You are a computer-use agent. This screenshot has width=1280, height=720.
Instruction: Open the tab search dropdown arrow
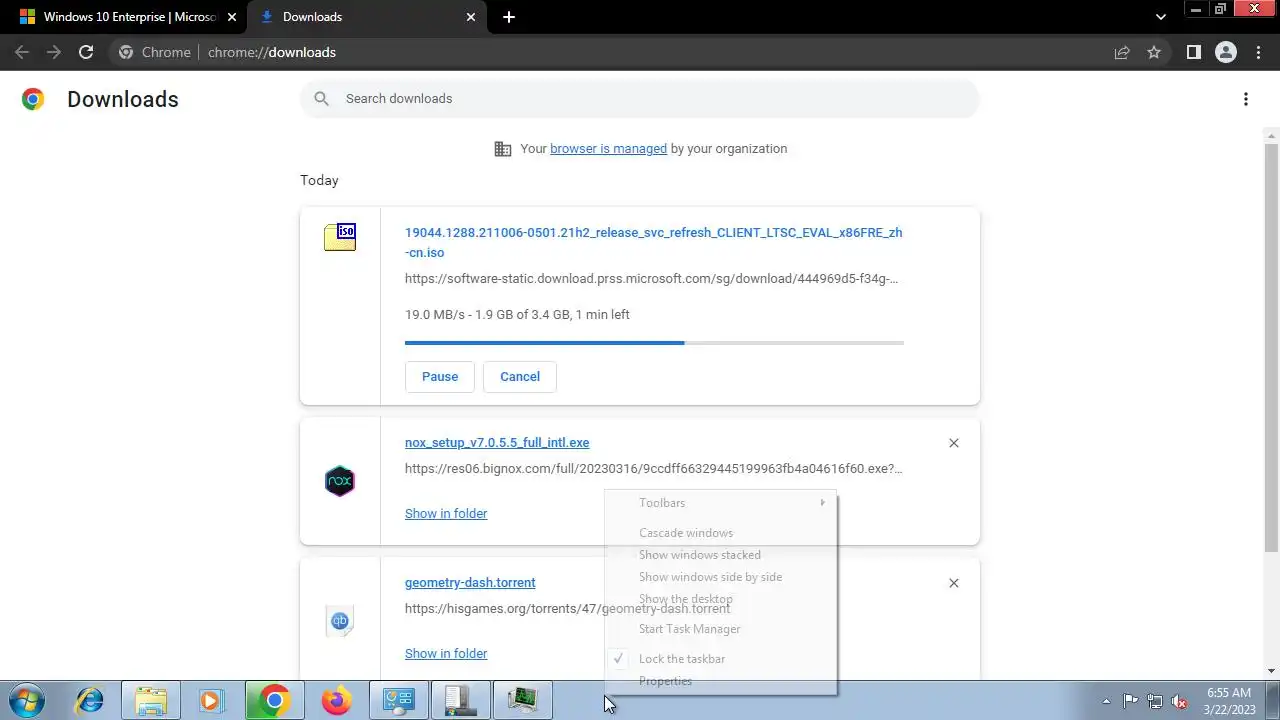coord(1161,17)
